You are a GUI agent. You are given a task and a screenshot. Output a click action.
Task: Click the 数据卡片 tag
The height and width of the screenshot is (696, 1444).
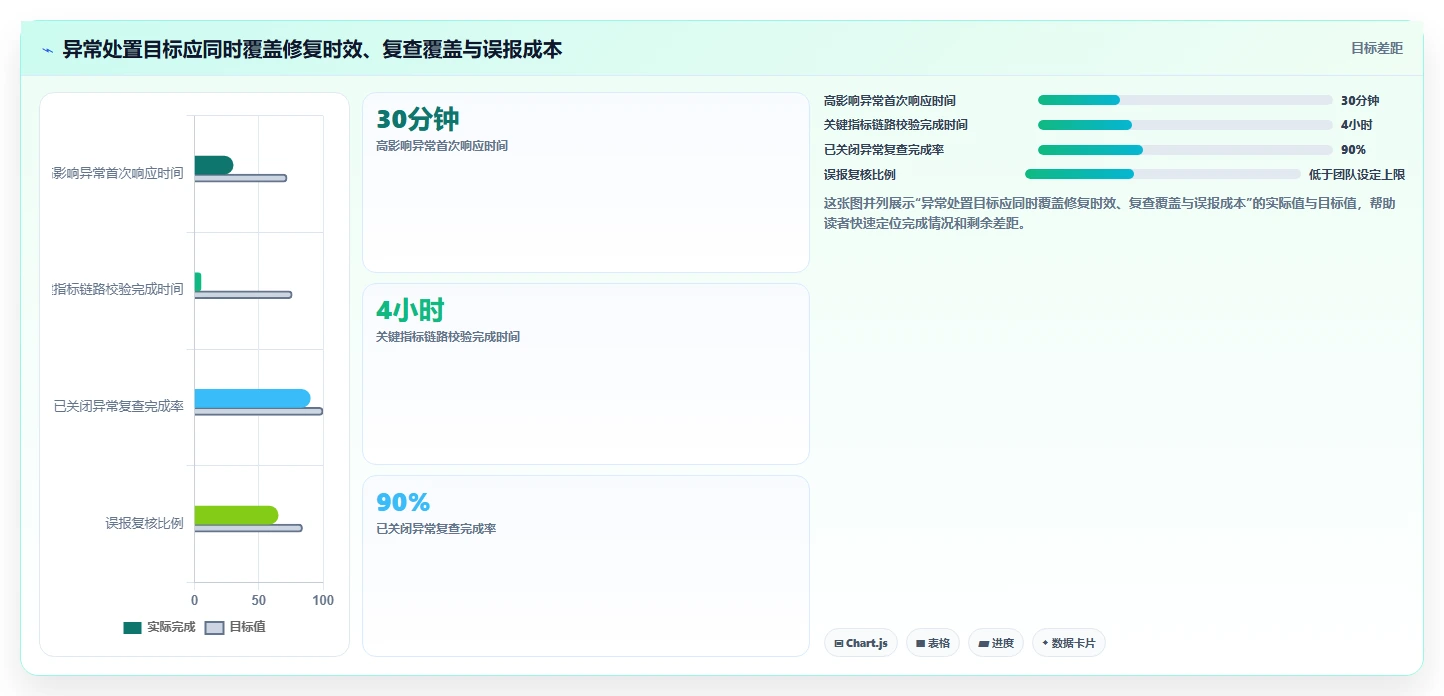click(1069, 643)
